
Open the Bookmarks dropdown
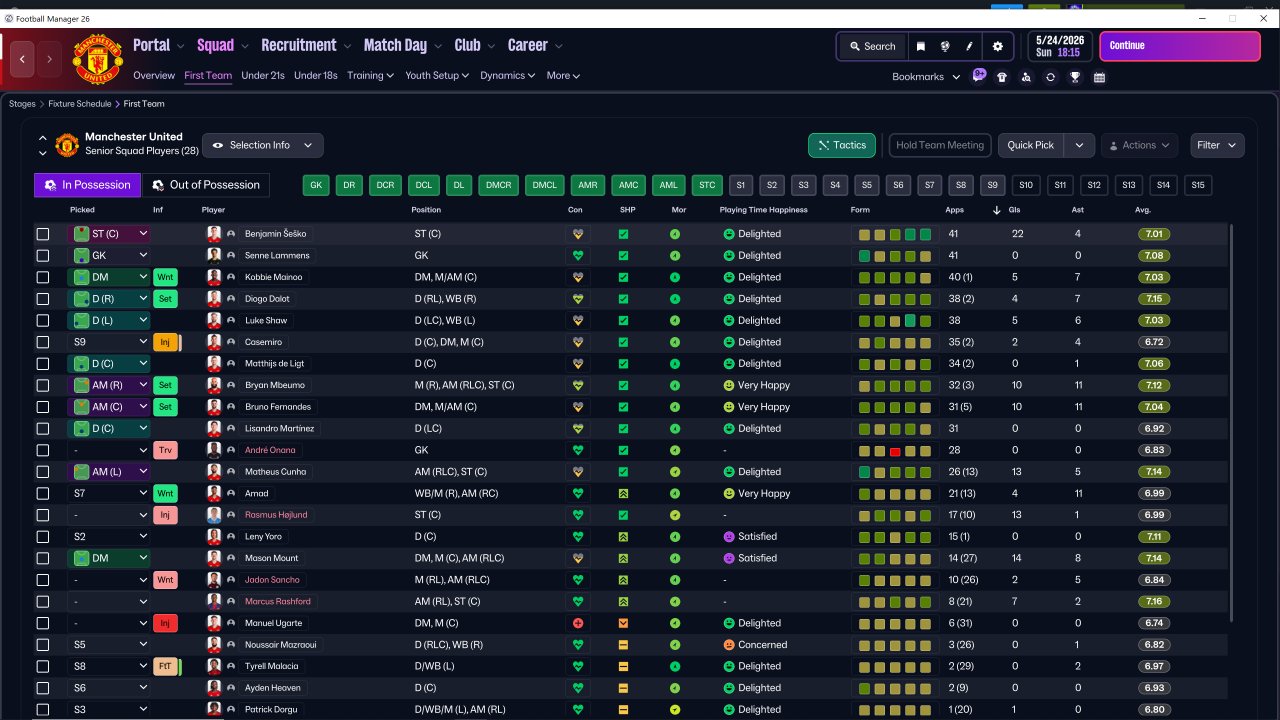(926, 77)
